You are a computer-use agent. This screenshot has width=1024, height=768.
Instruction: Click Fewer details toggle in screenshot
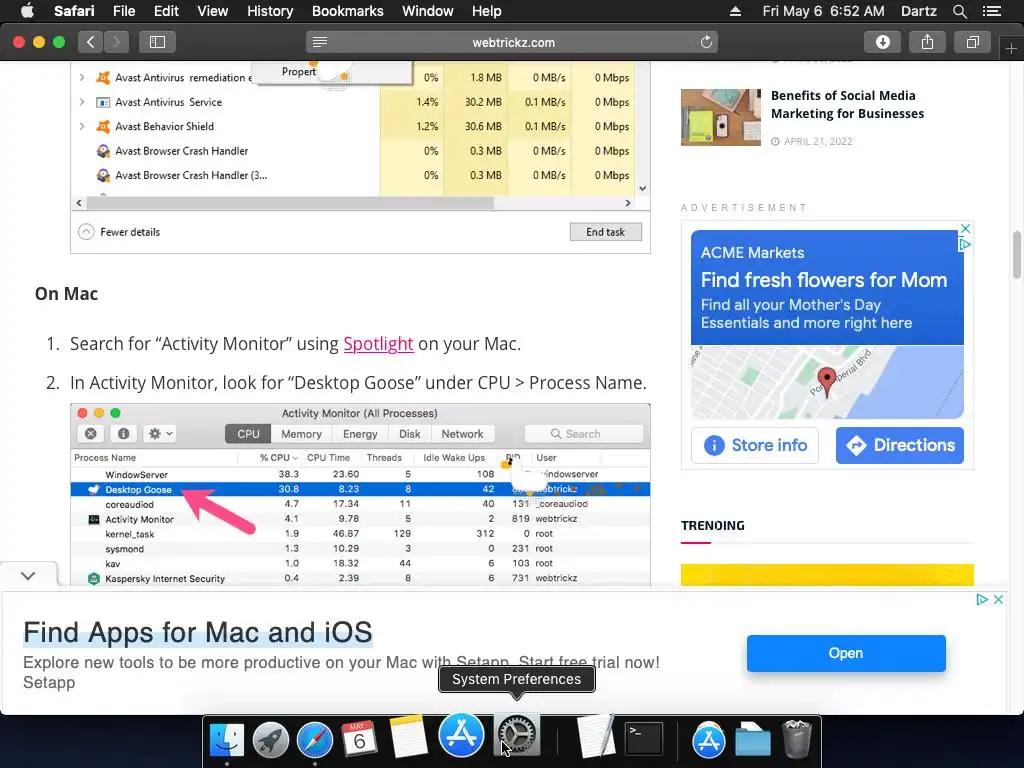(119, 232)
